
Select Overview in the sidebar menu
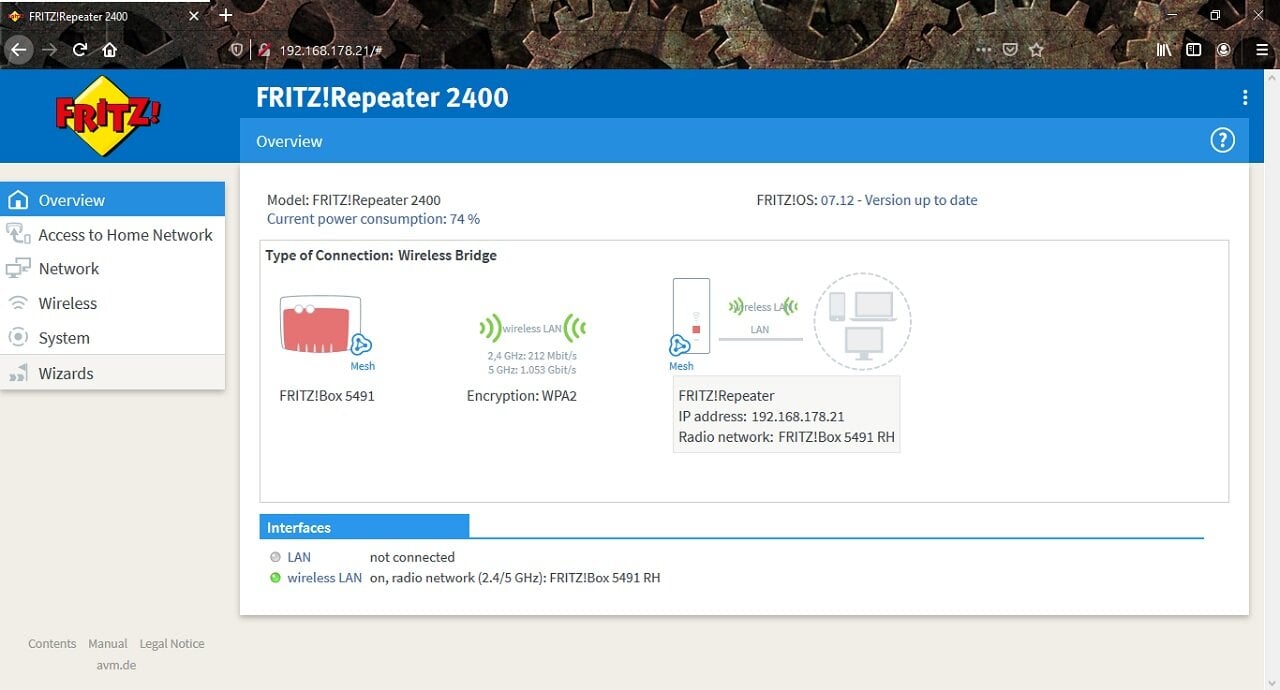click(112, 200)
